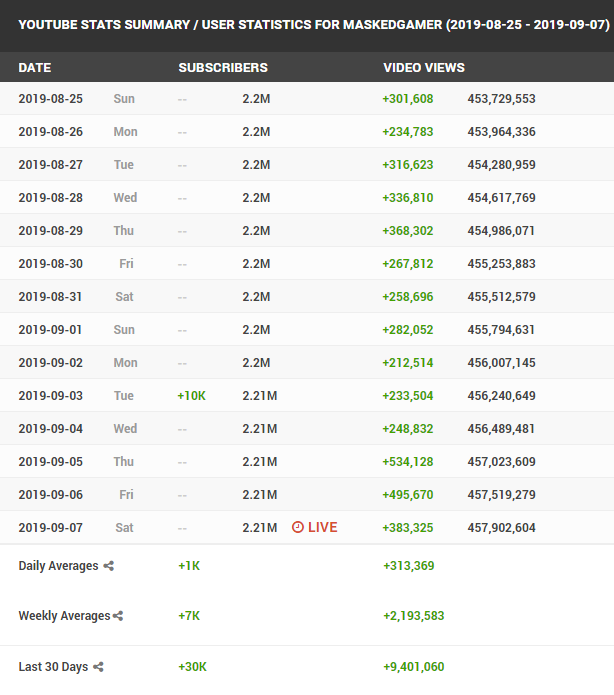
Task: Click views gain +495,670
Action: click(x=408, y=495)
